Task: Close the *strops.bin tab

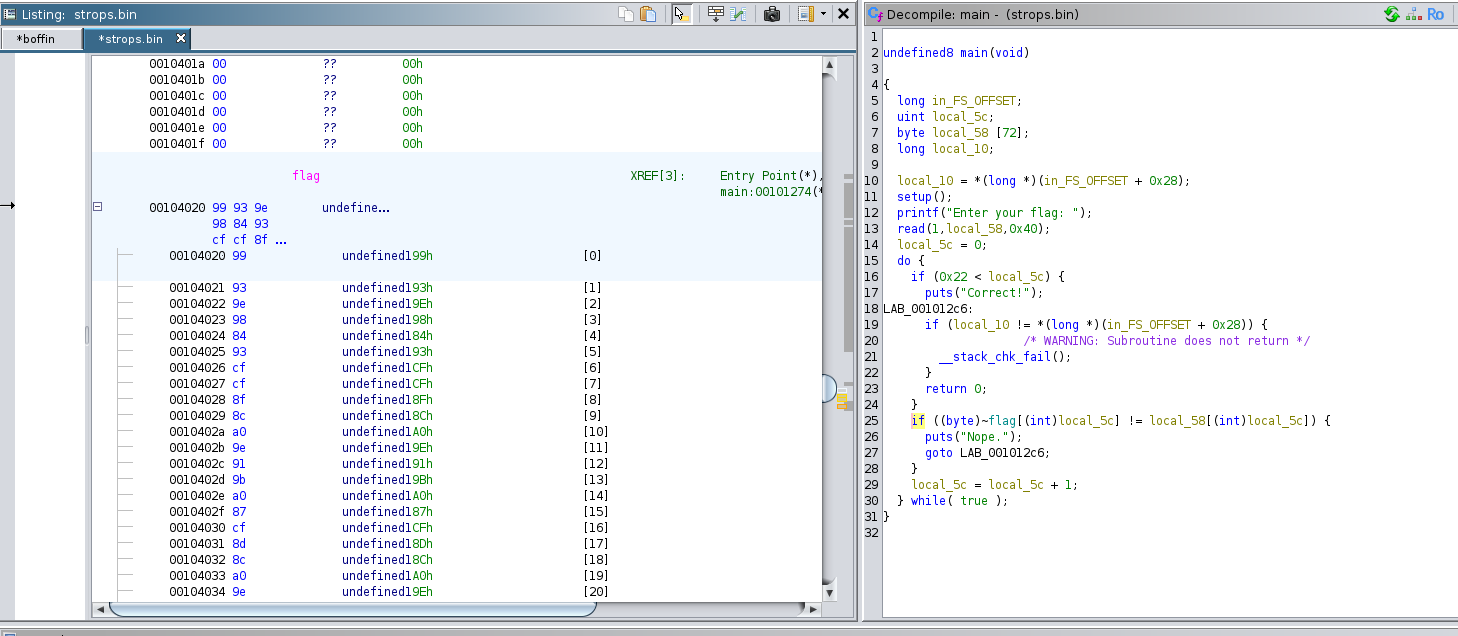Action: tap(181, 38)
